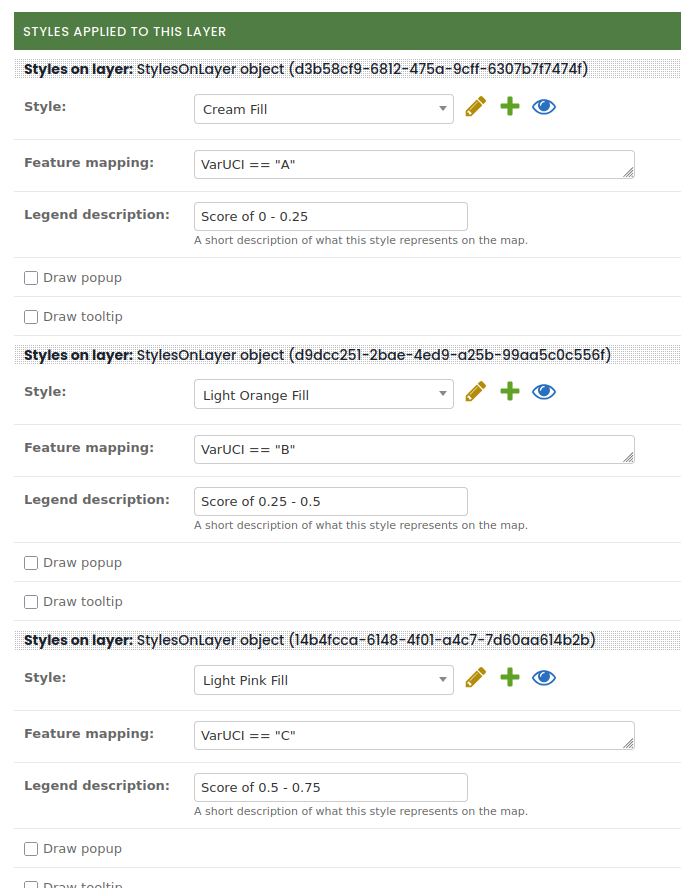Add new style beside Light Pink Fill
The image size is (681, 888).
[510, 678]
